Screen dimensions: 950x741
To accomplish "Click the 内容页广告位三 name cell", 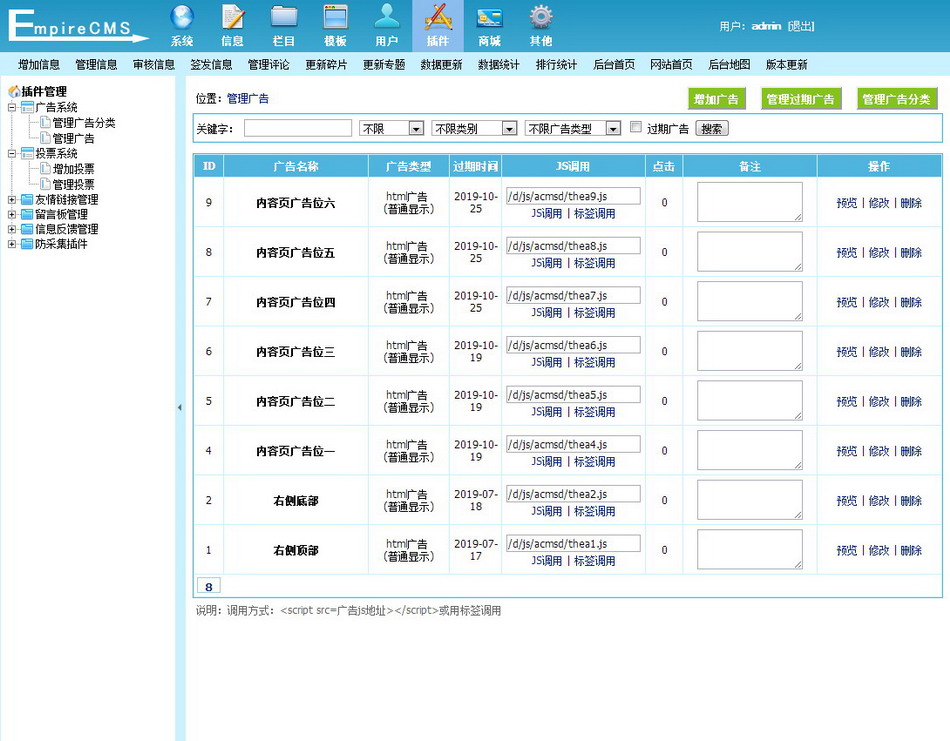I will point(296,352).
